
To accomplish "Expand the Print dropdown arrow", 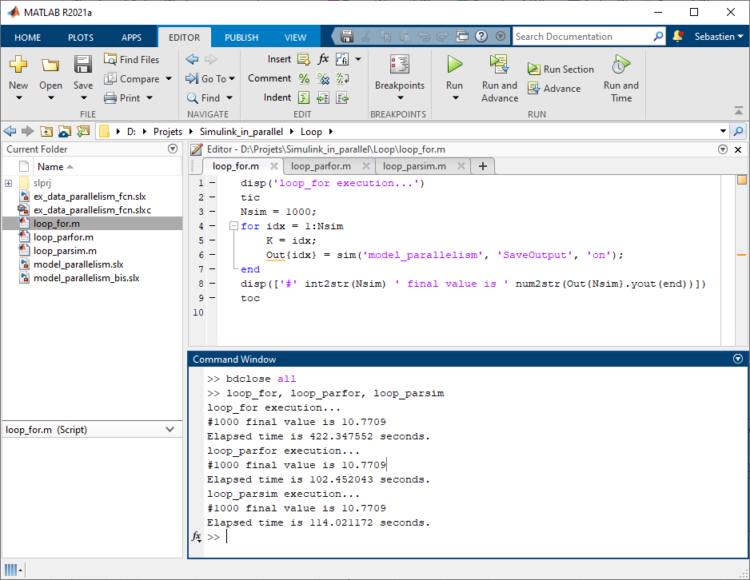I will [x=150, y=98].
